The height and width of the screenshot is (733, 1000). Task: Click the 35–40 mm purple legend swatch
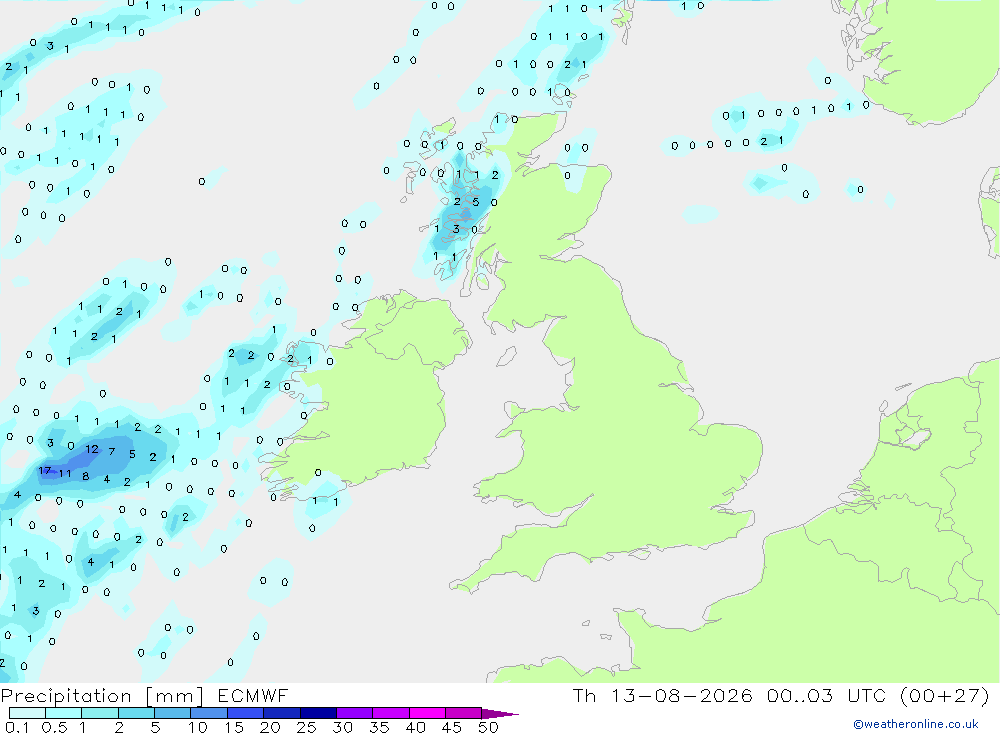click(391, 713)
